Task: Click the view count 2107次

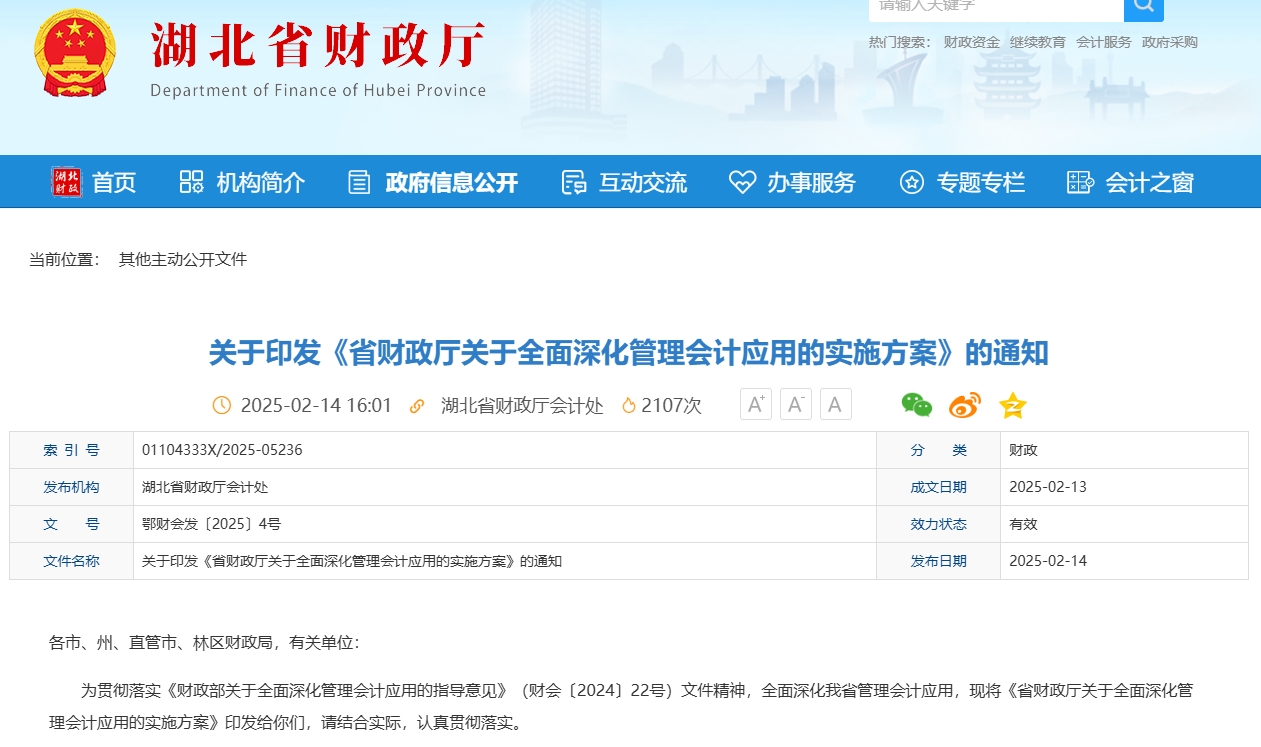Action: pyautogui.click(x=672, y=405)
